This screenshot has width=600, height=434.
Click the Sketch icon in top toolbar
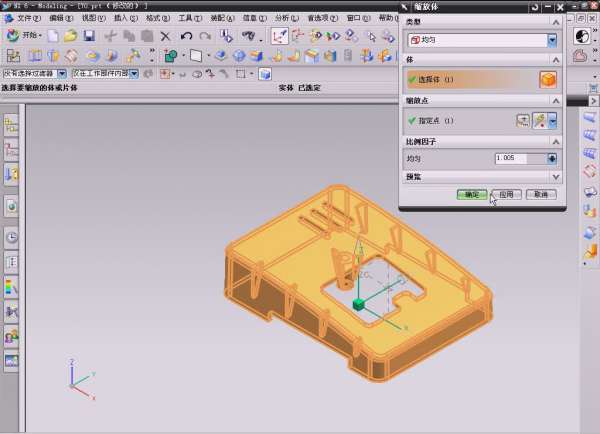pos(279,36)
